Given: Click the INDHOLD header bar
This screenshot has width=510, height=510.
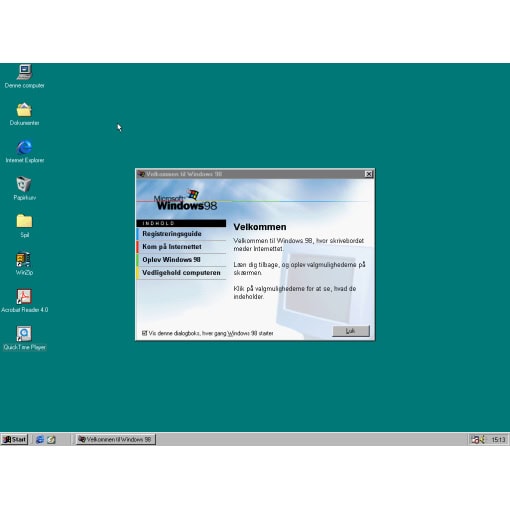Looking at the screenshot, I should tap(181, 223).
